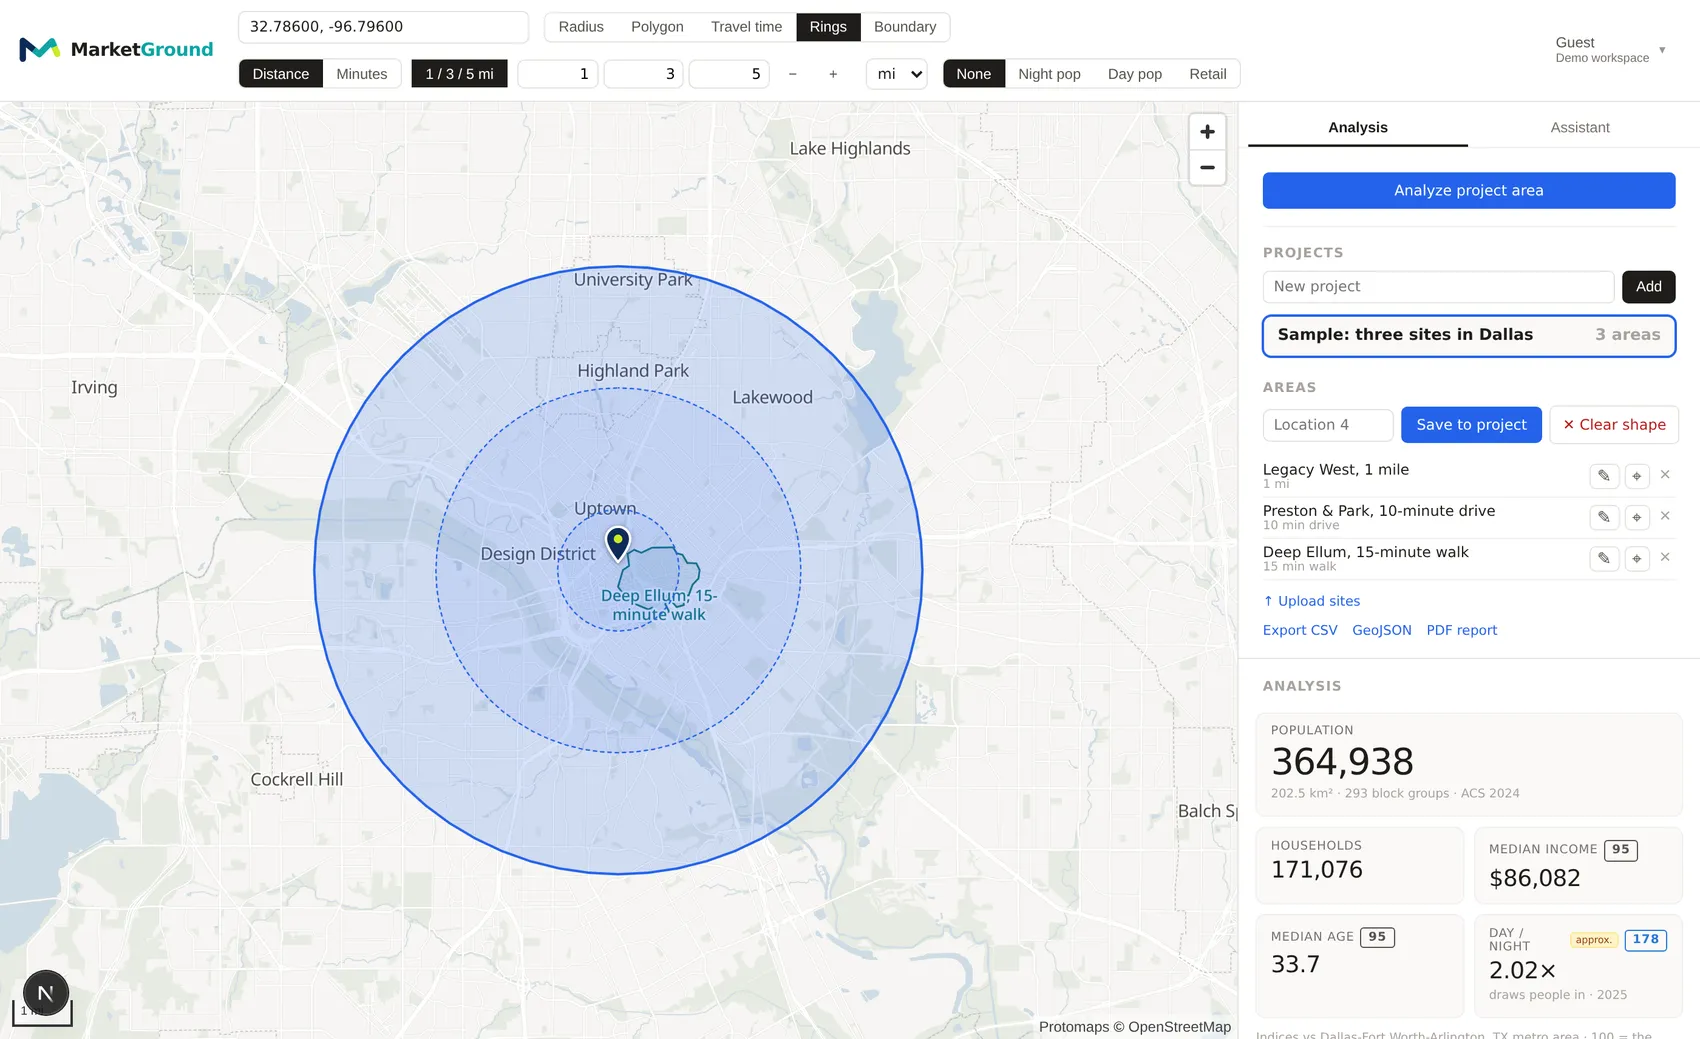
Task: Remove the Deep Ellum, 15-minute walk area
Action: (x=1665, y=557)
